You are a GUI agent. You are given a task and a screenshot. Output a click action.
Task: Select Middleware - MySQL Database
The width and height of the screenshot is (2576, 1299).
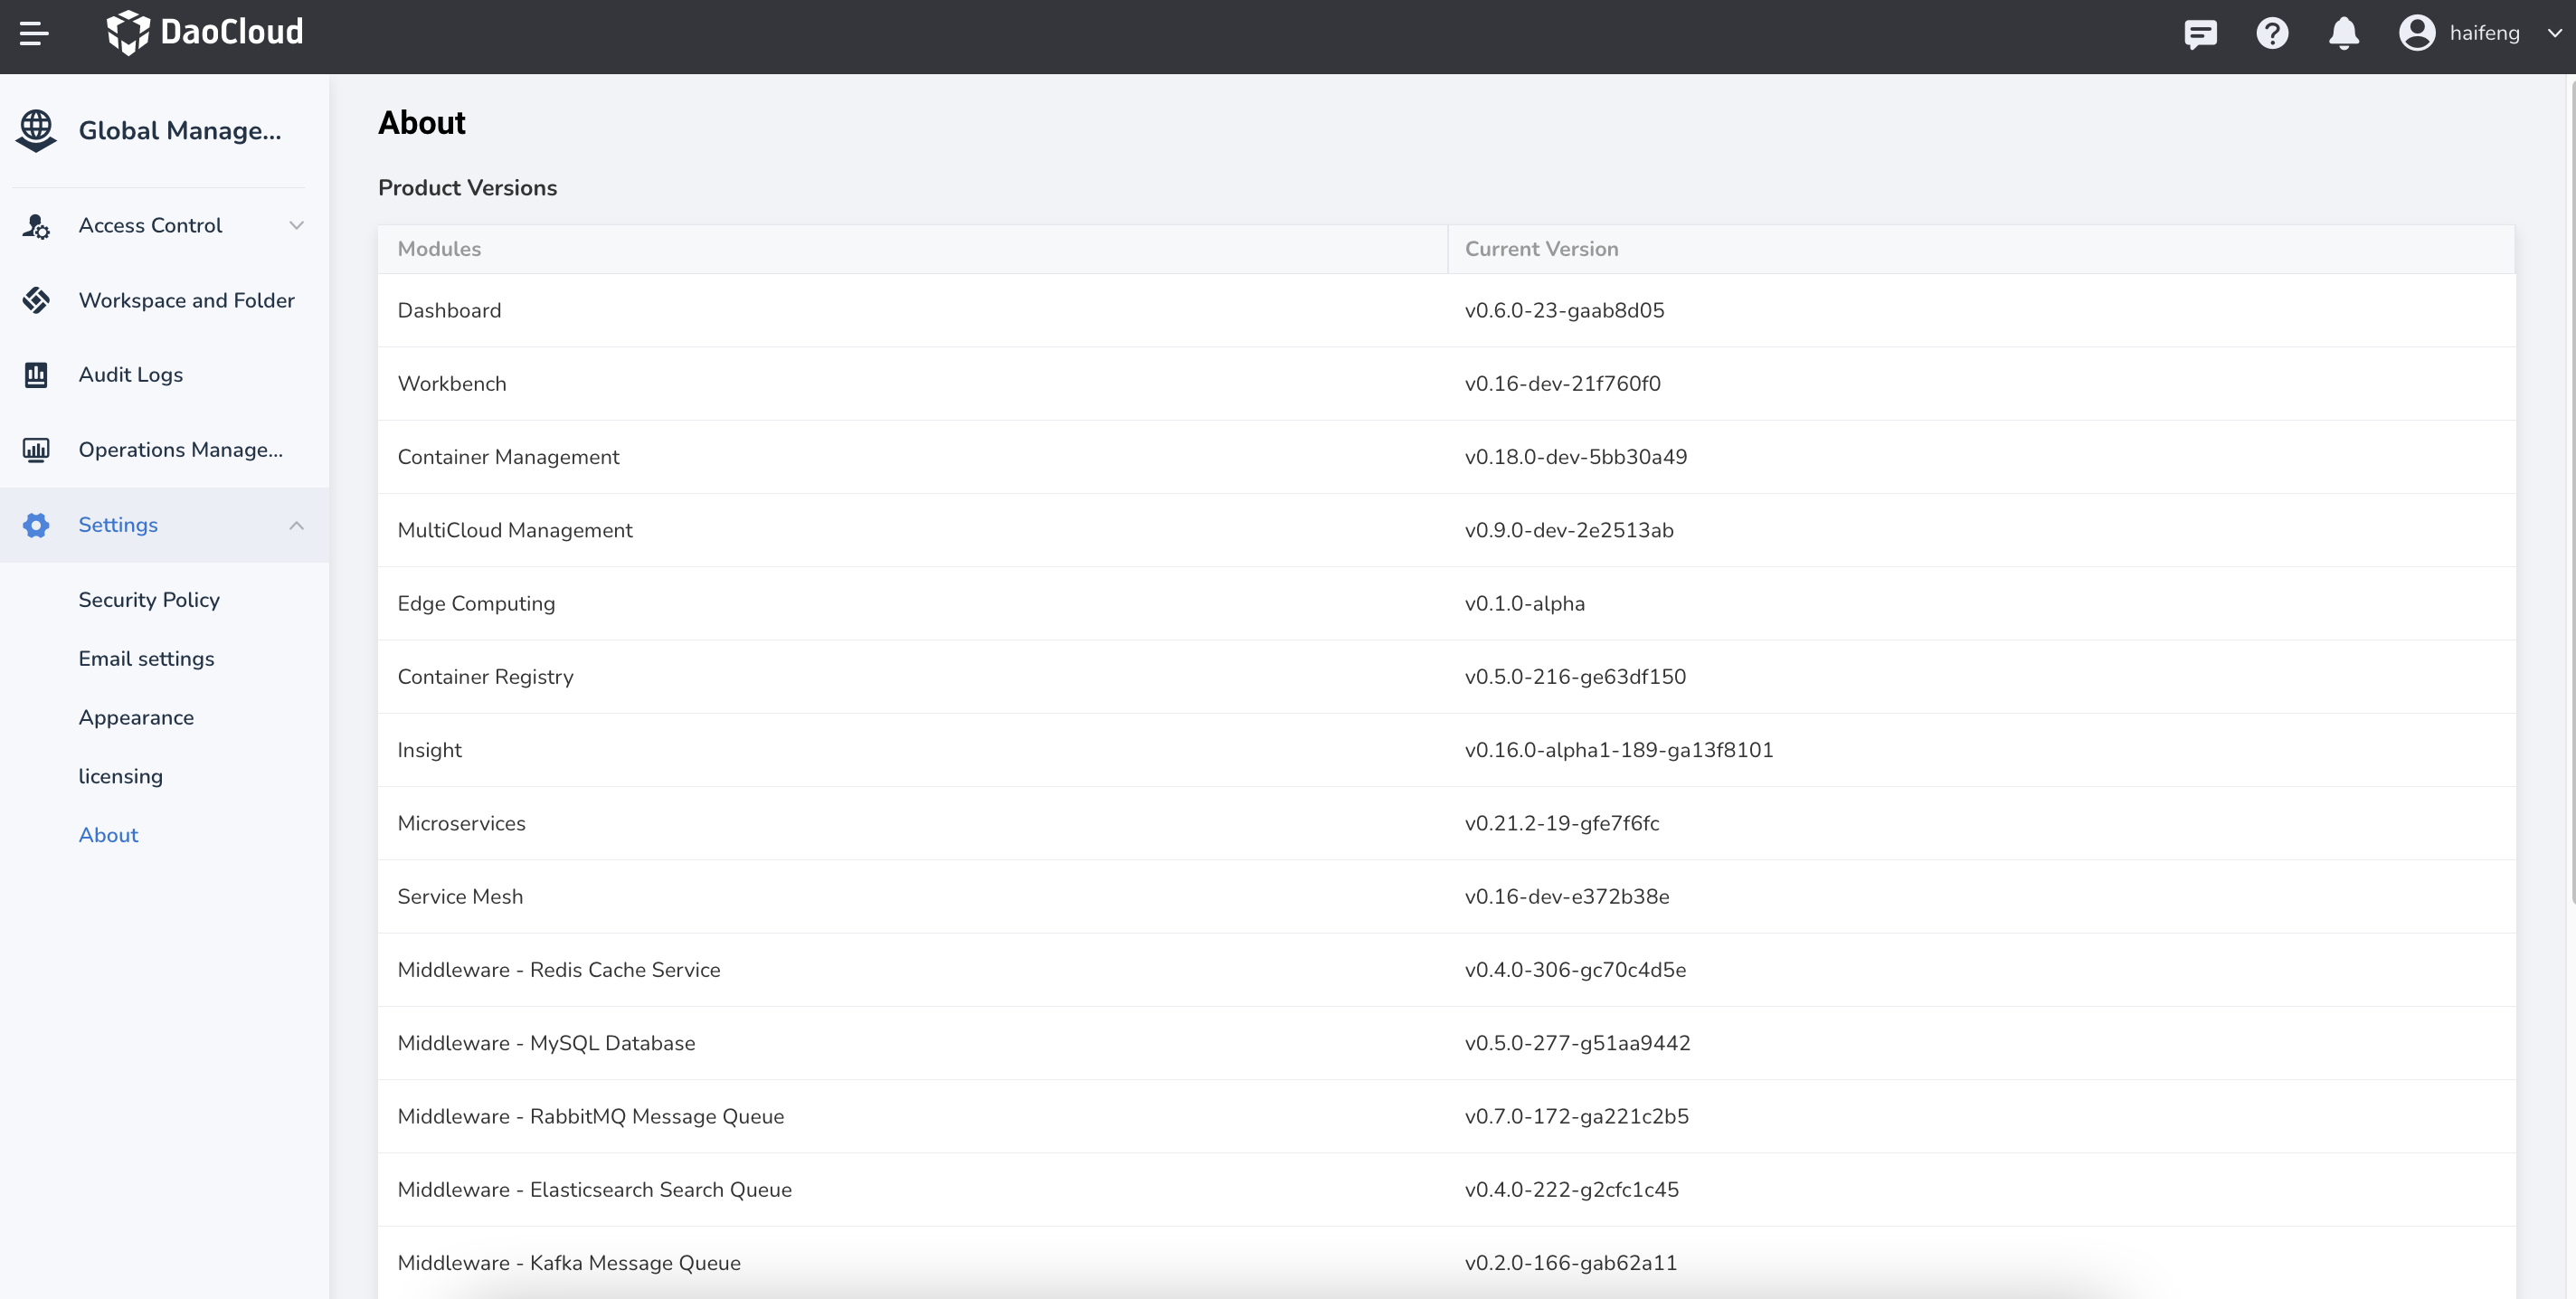546,1043
